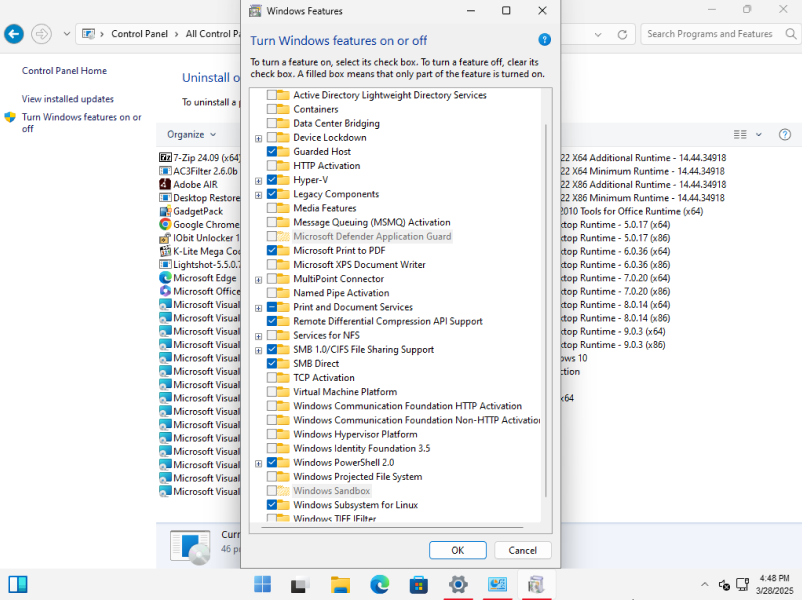
Task: Select Microsoft Defender Application Guard row
Action: pyautogui.click(x=372, y=236)
